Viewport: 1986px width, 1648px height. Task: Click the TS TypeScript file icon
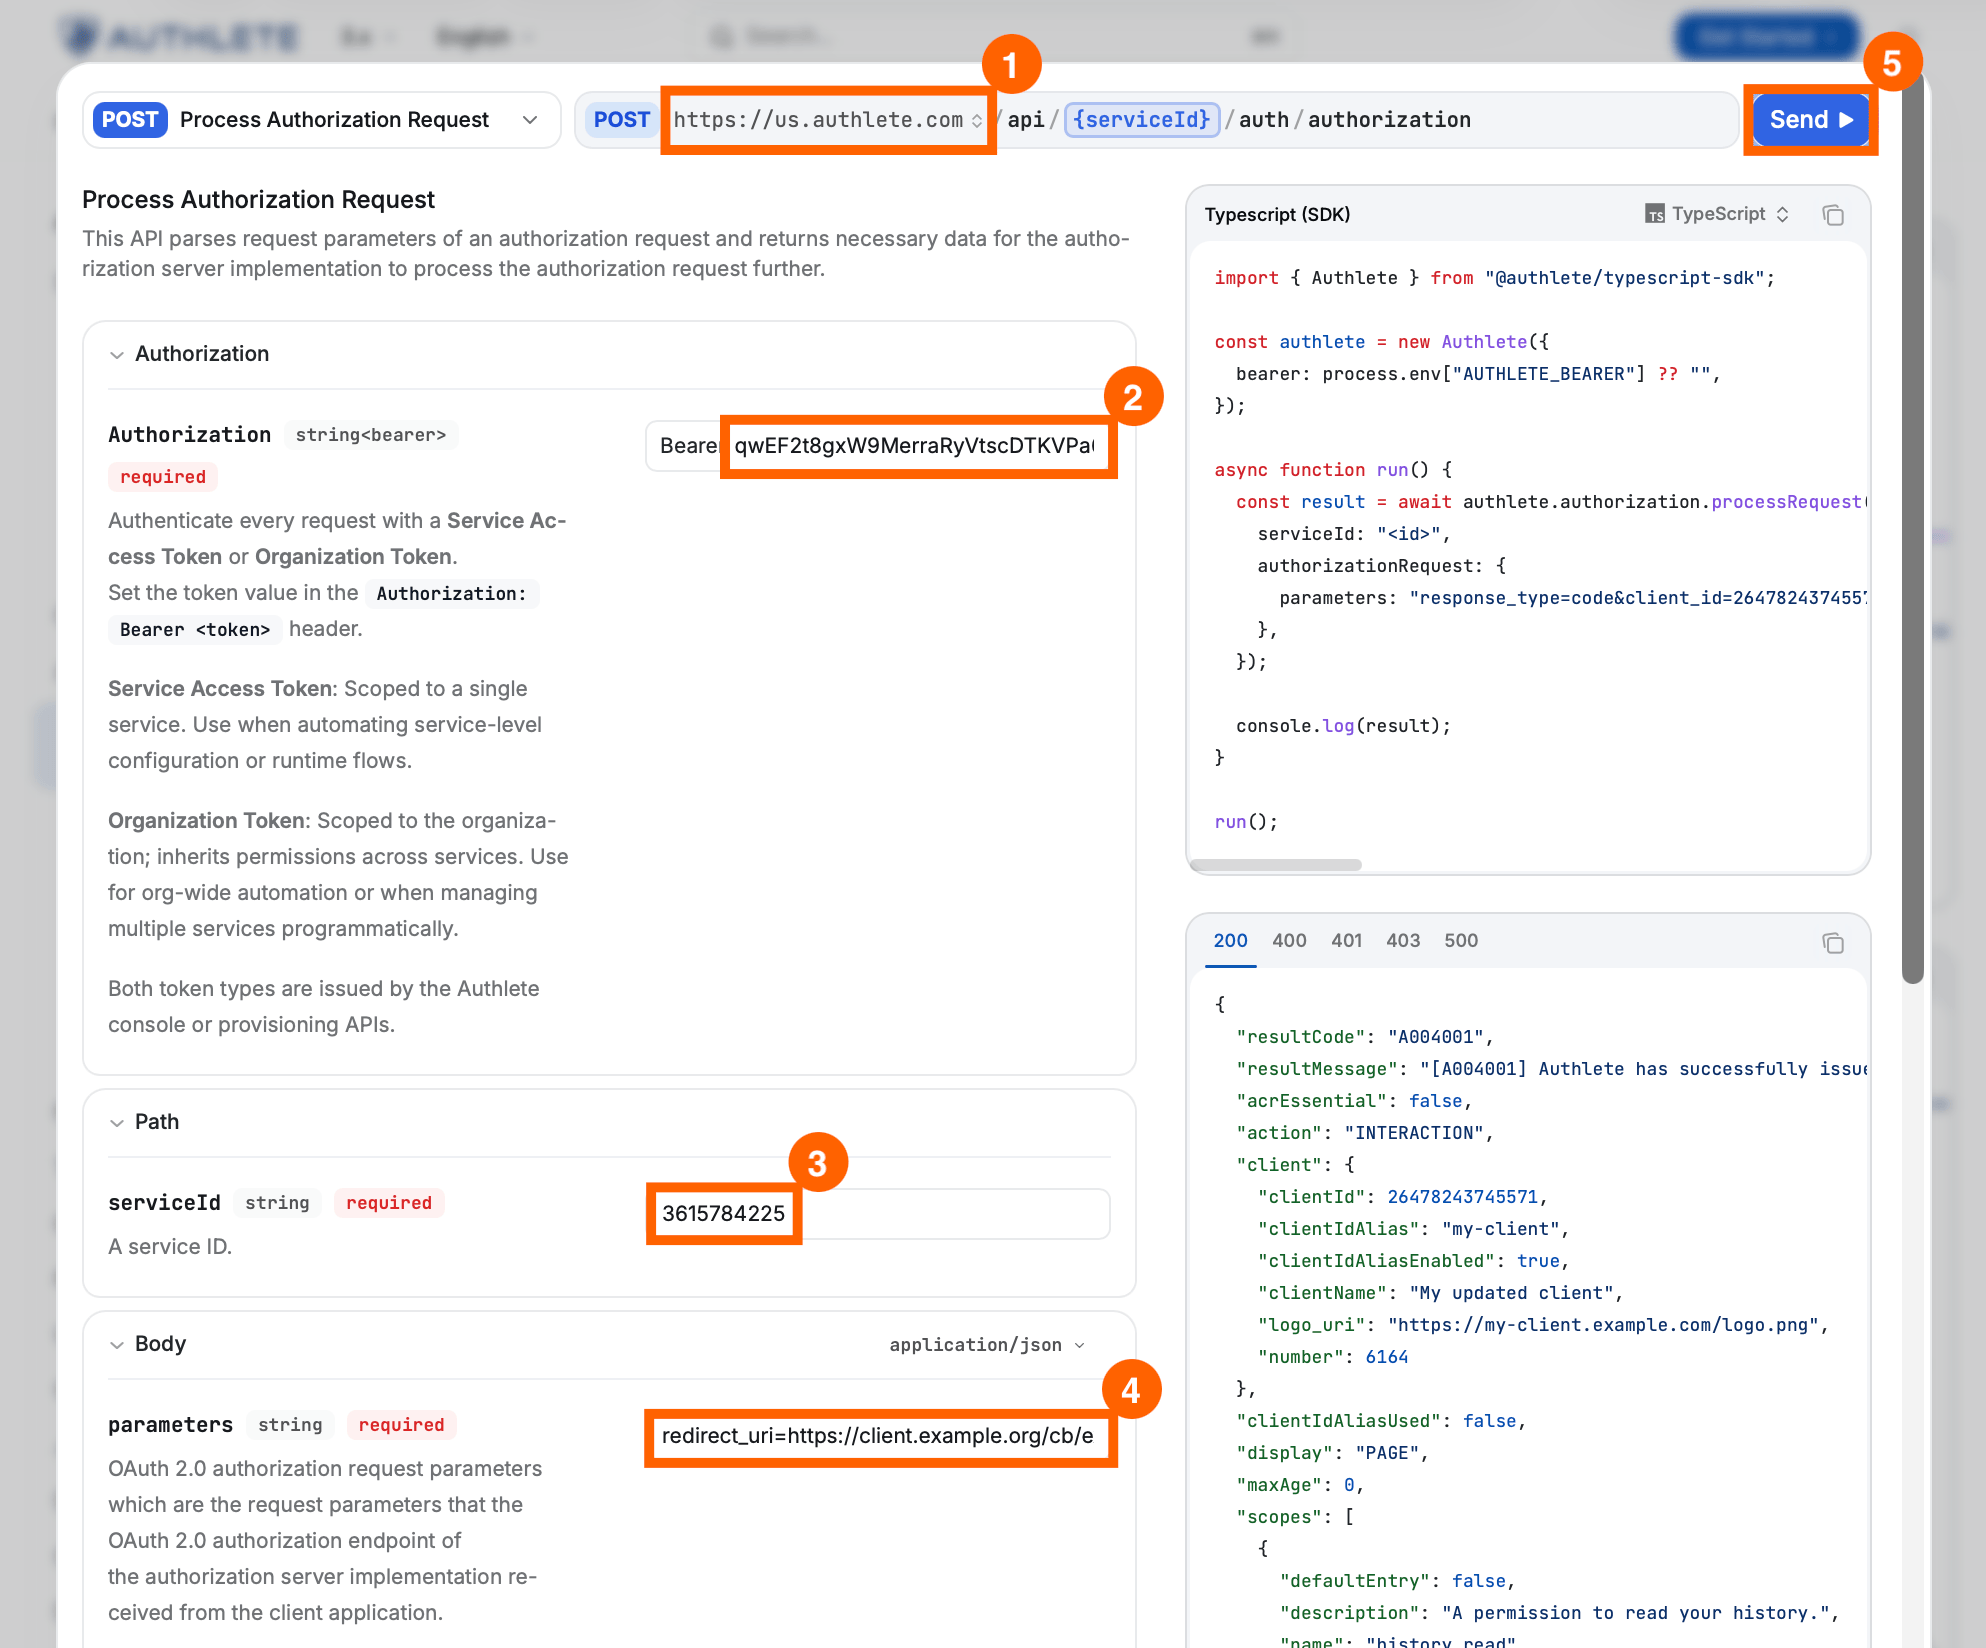tap(1655, 214)
